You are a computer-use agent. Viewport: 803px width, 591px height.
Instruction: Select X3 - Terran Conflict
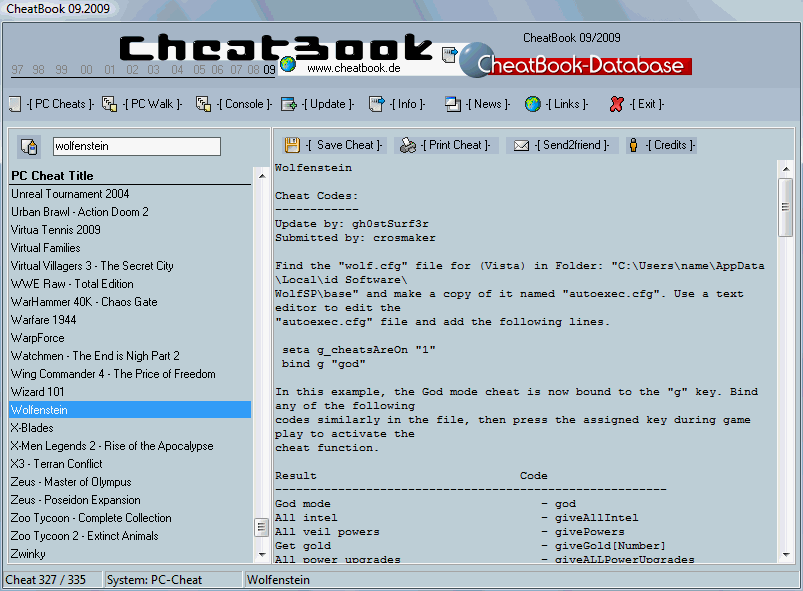point(131,464)
